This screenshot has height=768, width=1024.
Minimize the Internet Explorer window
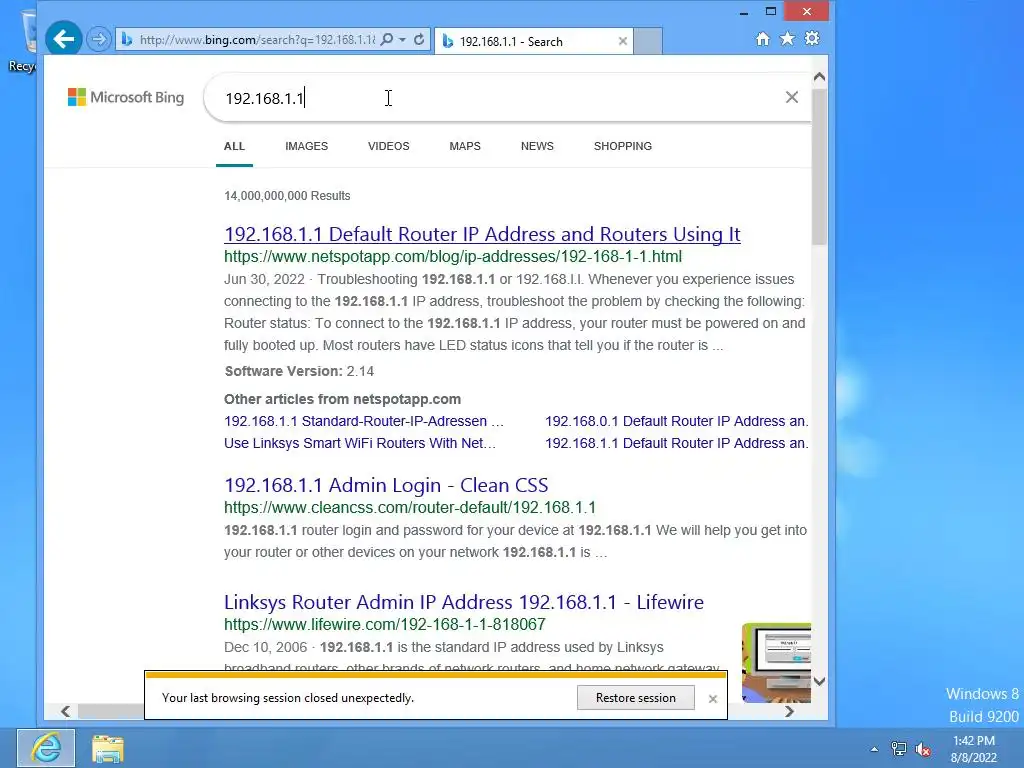click(x=743, y=12)
